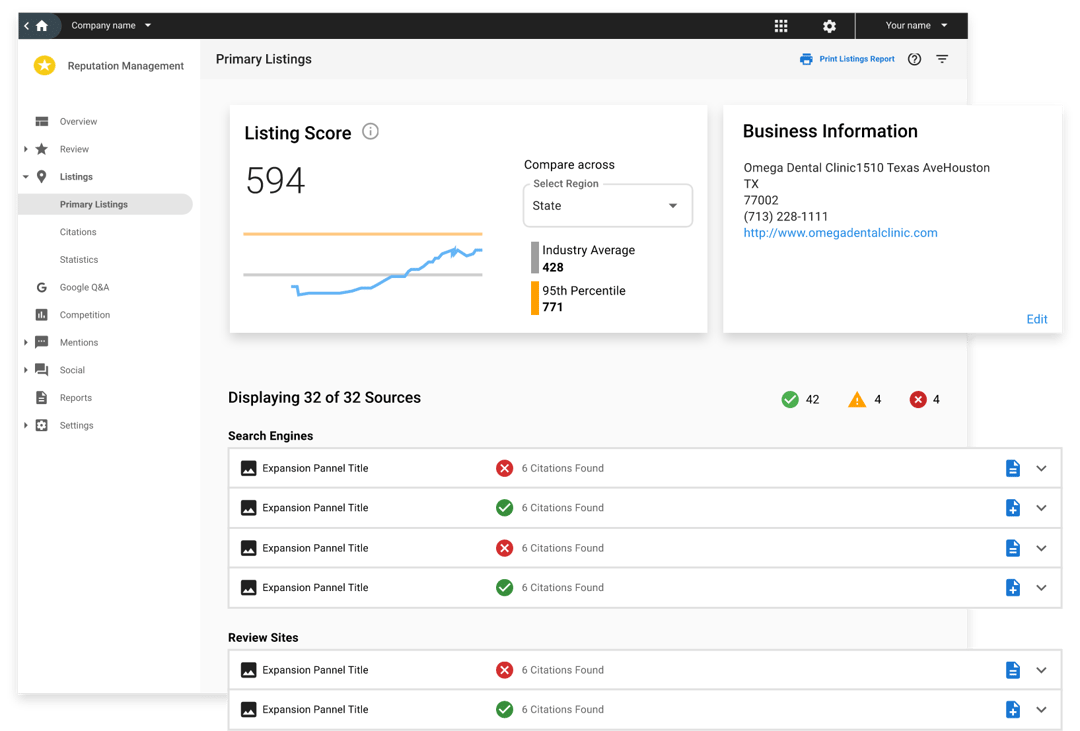Click the Listing Score info icon
The image size is (1080, 731).
point(370,132)
